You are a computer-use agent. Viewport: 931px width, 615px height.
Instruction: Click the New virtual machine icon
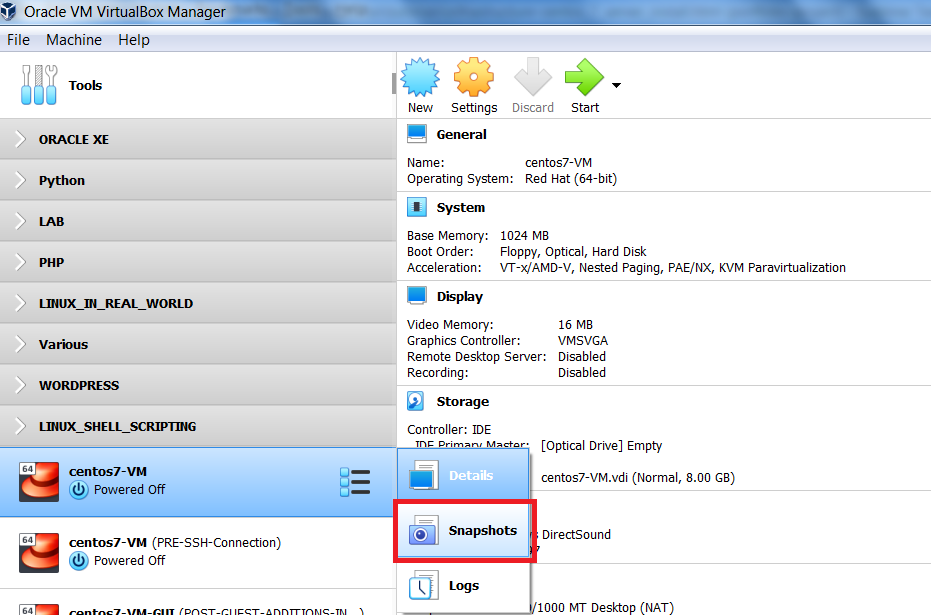pos(420,78)
